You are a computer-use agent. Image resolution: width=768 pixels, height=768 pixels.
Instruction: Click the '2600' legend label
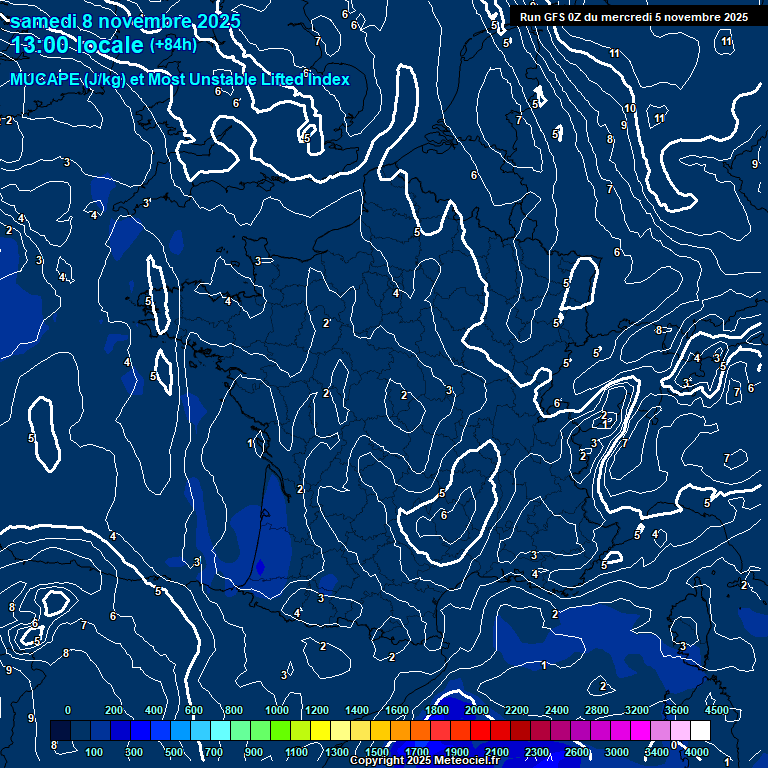coord(577,752)
